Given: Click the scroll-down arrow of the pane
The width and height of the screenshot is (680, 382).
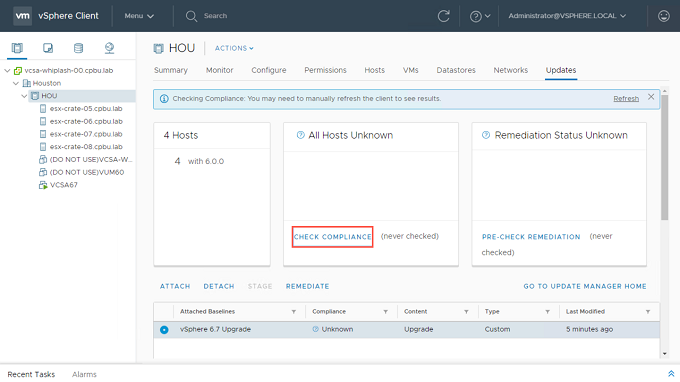Looking at the screenshot, I should point(664,354).
